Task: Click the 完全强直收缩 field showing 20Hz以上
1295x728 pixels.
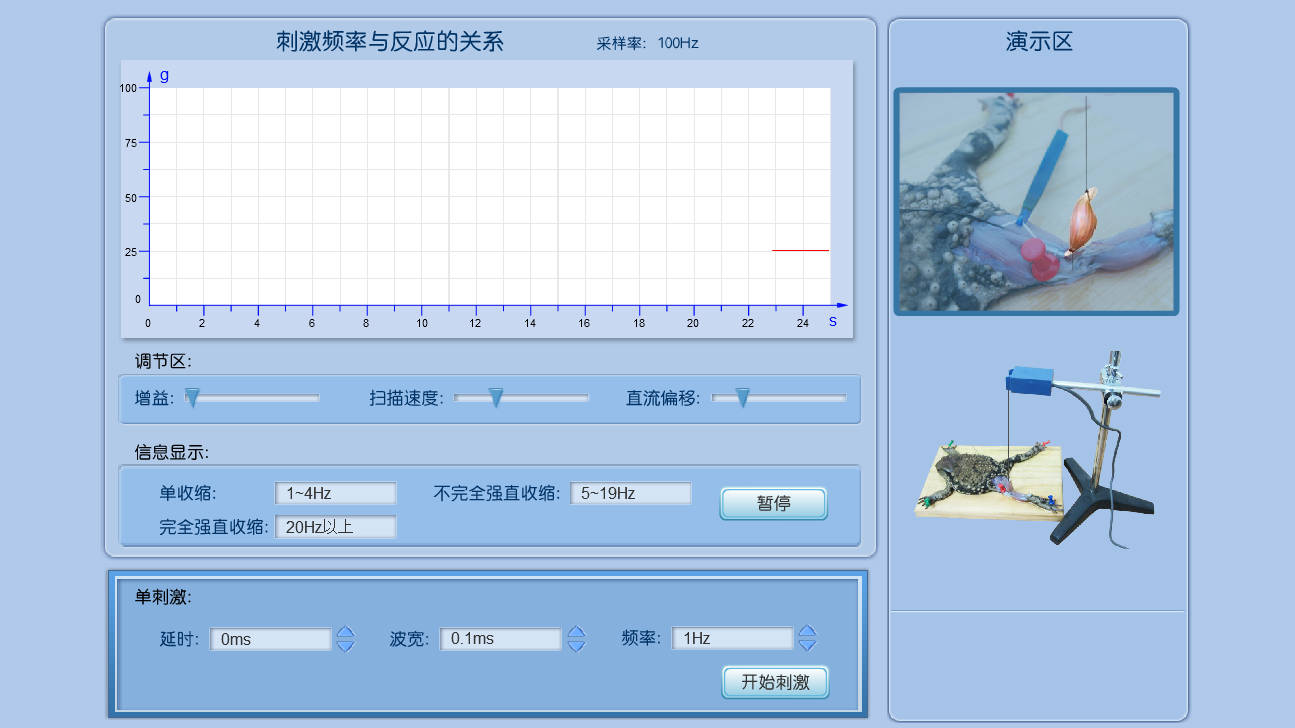Action: pyautogui.click(x=335, y=527)
